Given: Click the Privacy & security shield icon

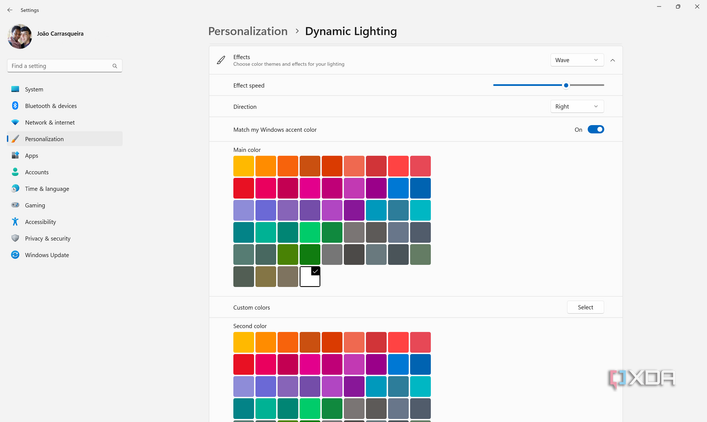Looking at the screenshot, I should [x=15, y=238].
